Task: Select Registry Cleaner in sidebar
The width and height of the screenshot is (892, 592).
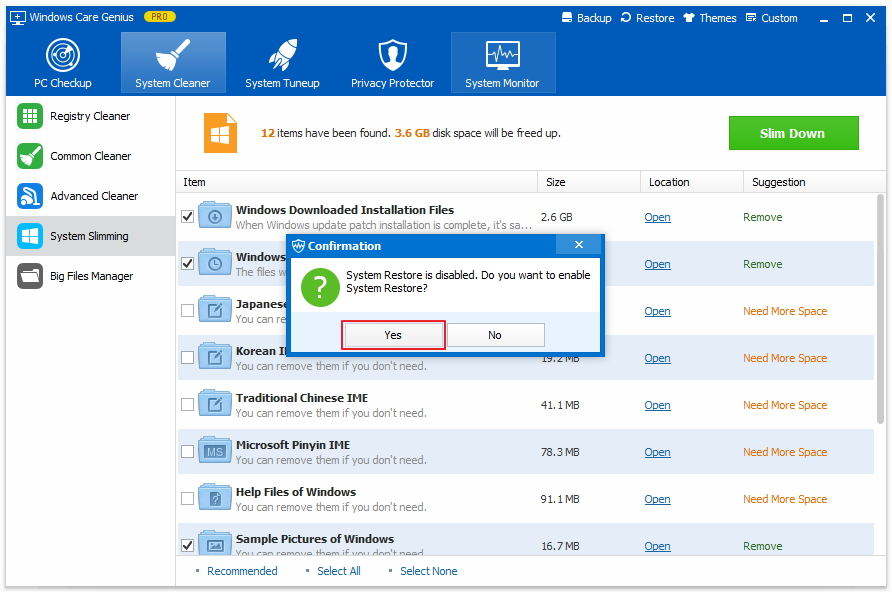Action: point(90,116)
